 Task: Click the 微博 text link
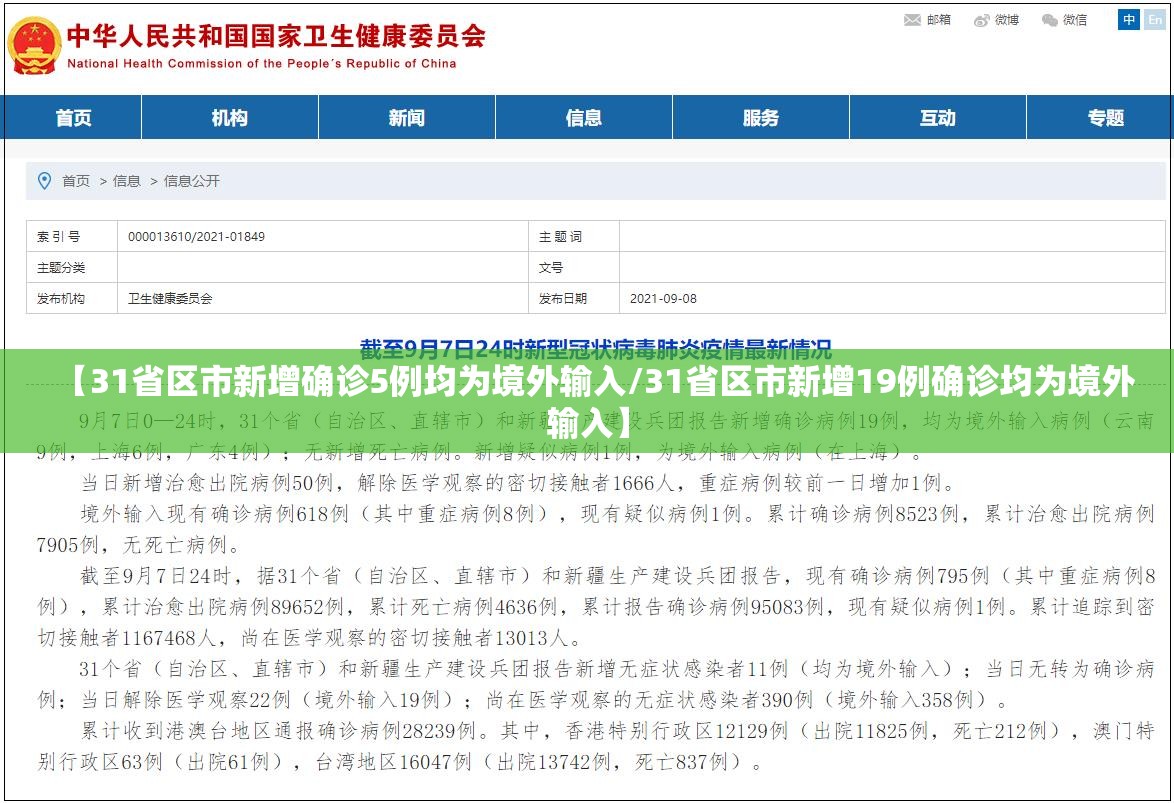[1007, 20]
